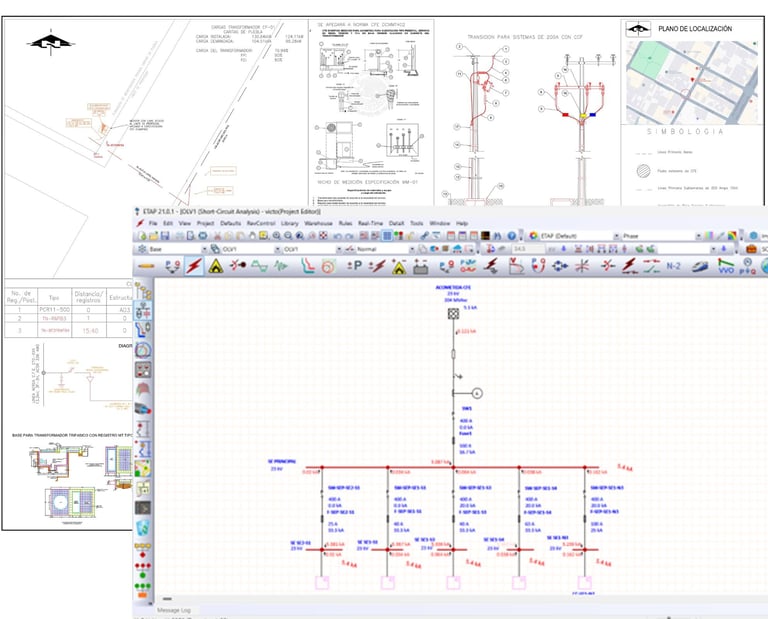Click the Edit mode pencil bar icon
This screenshot has height=619, width=768.
[x=146, y=266]
